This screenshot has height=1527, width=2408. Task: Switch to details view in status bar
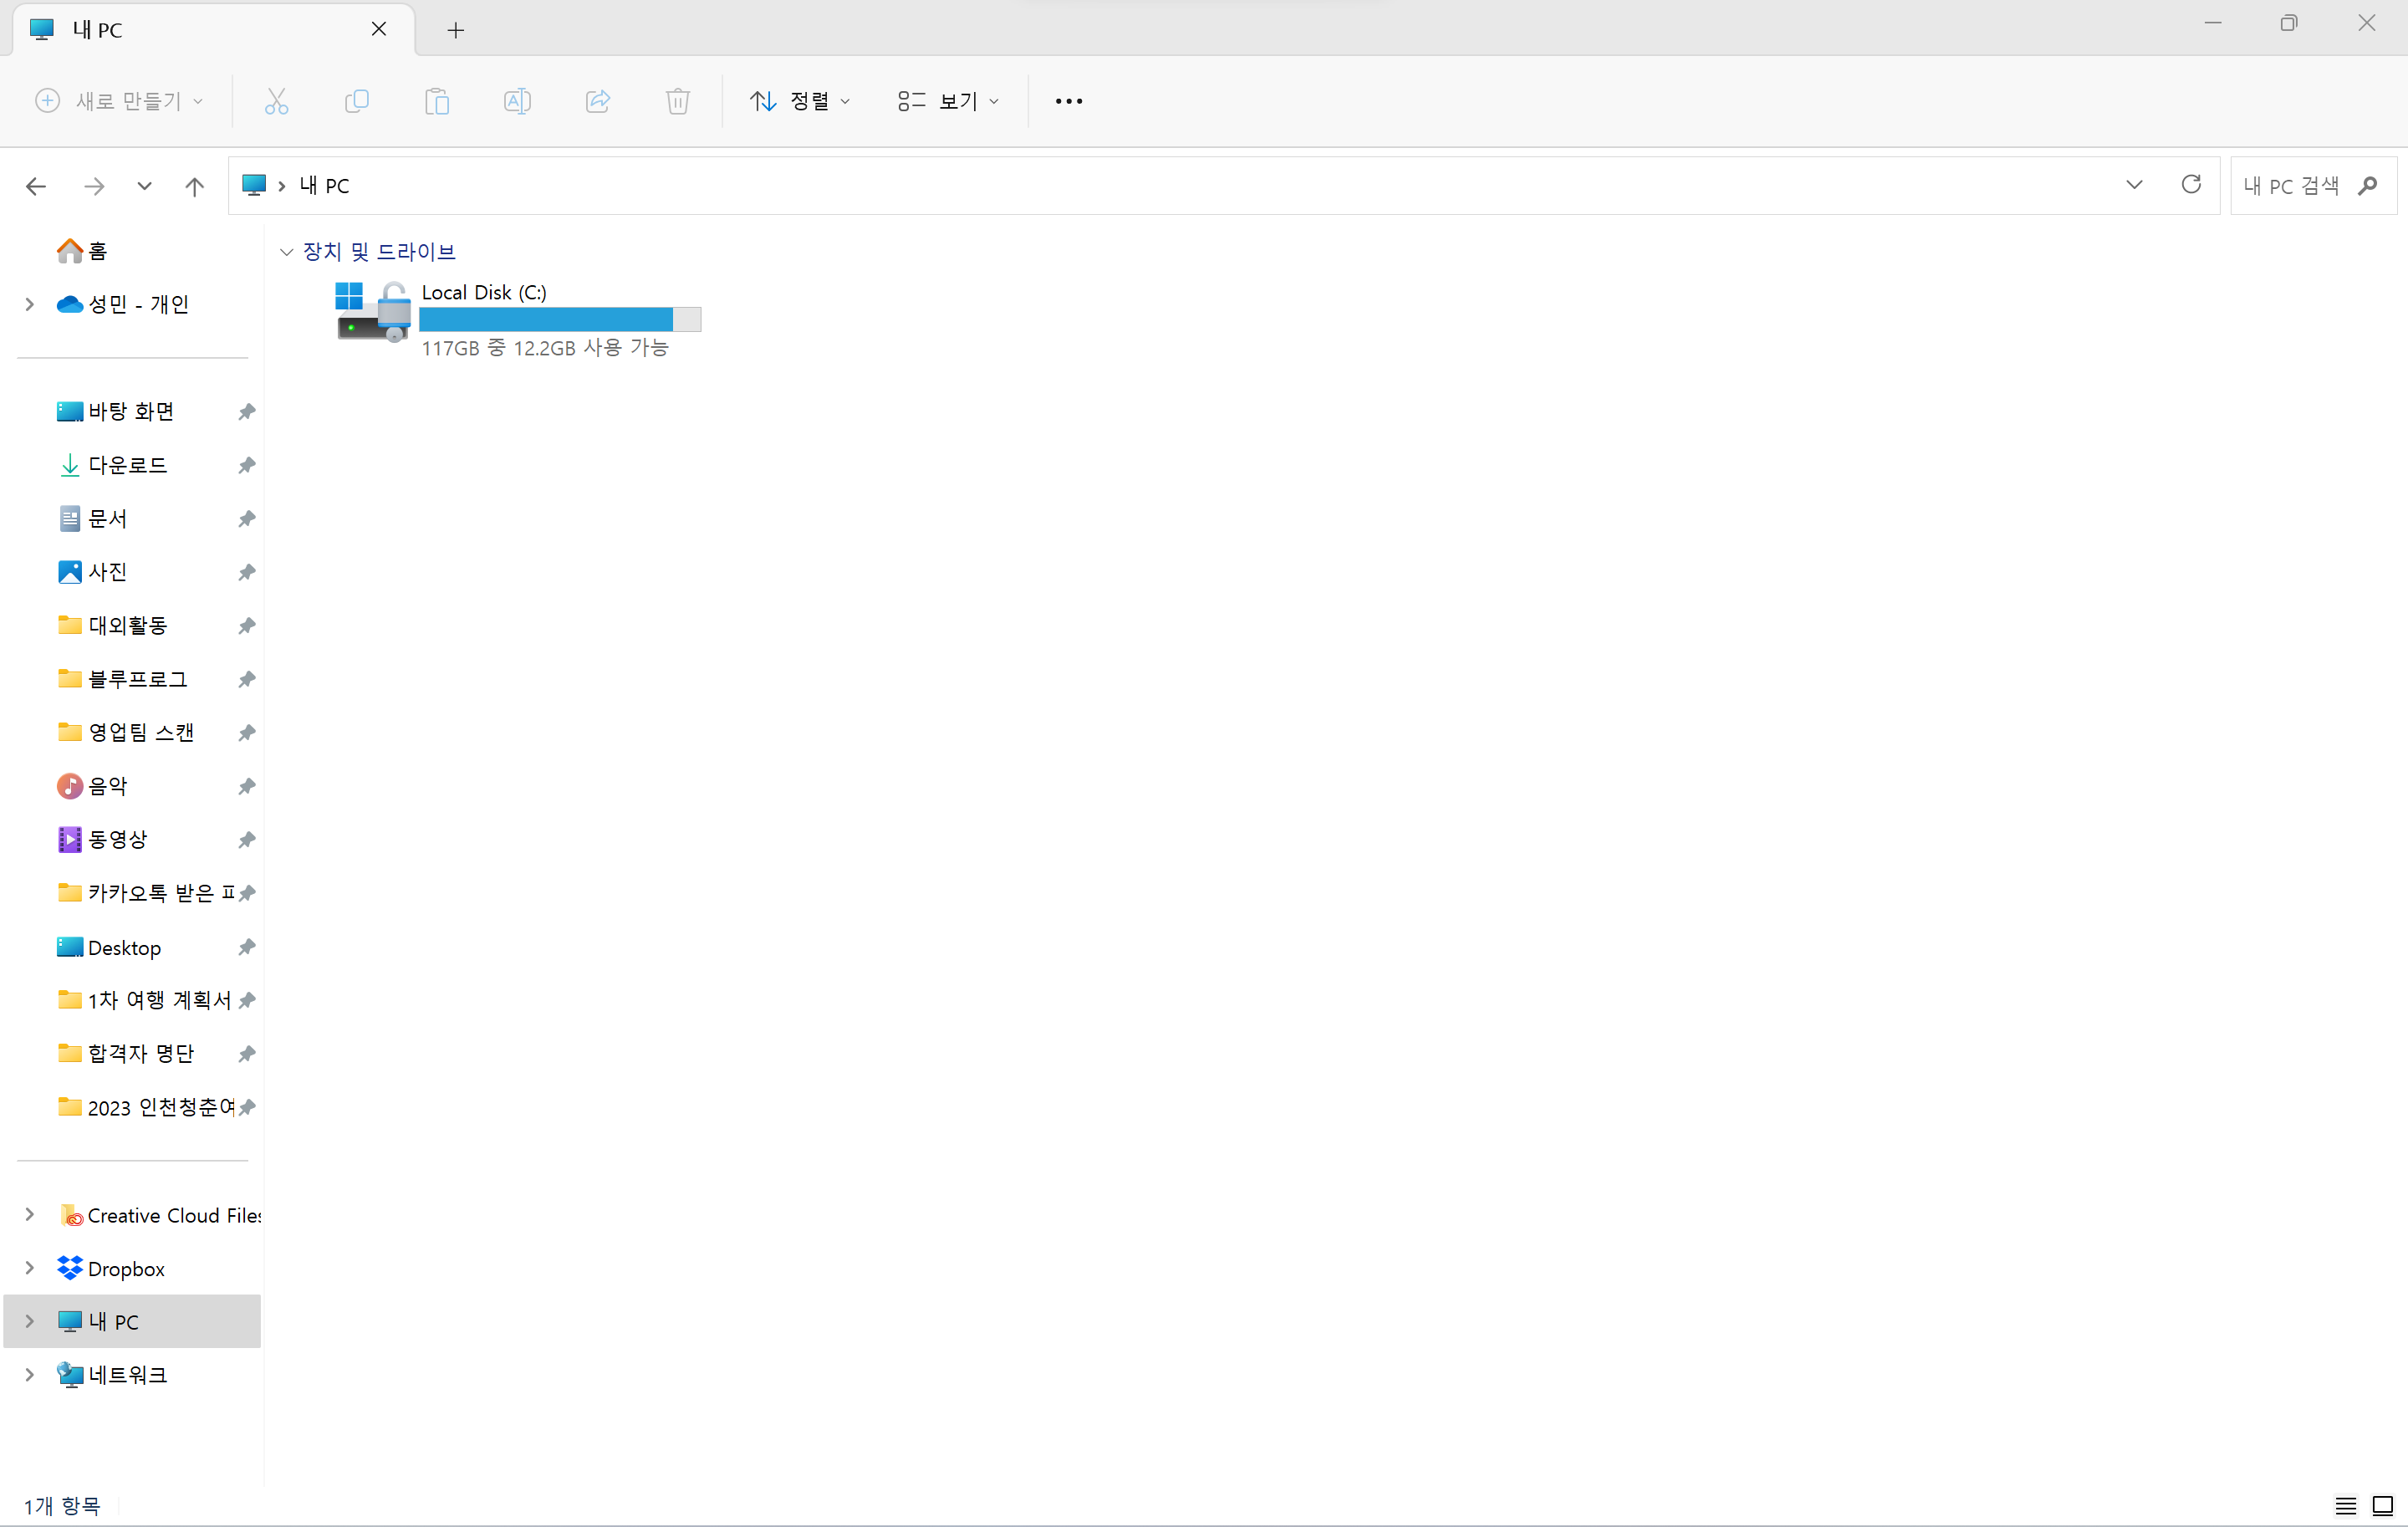[x=2345, y=1505]
